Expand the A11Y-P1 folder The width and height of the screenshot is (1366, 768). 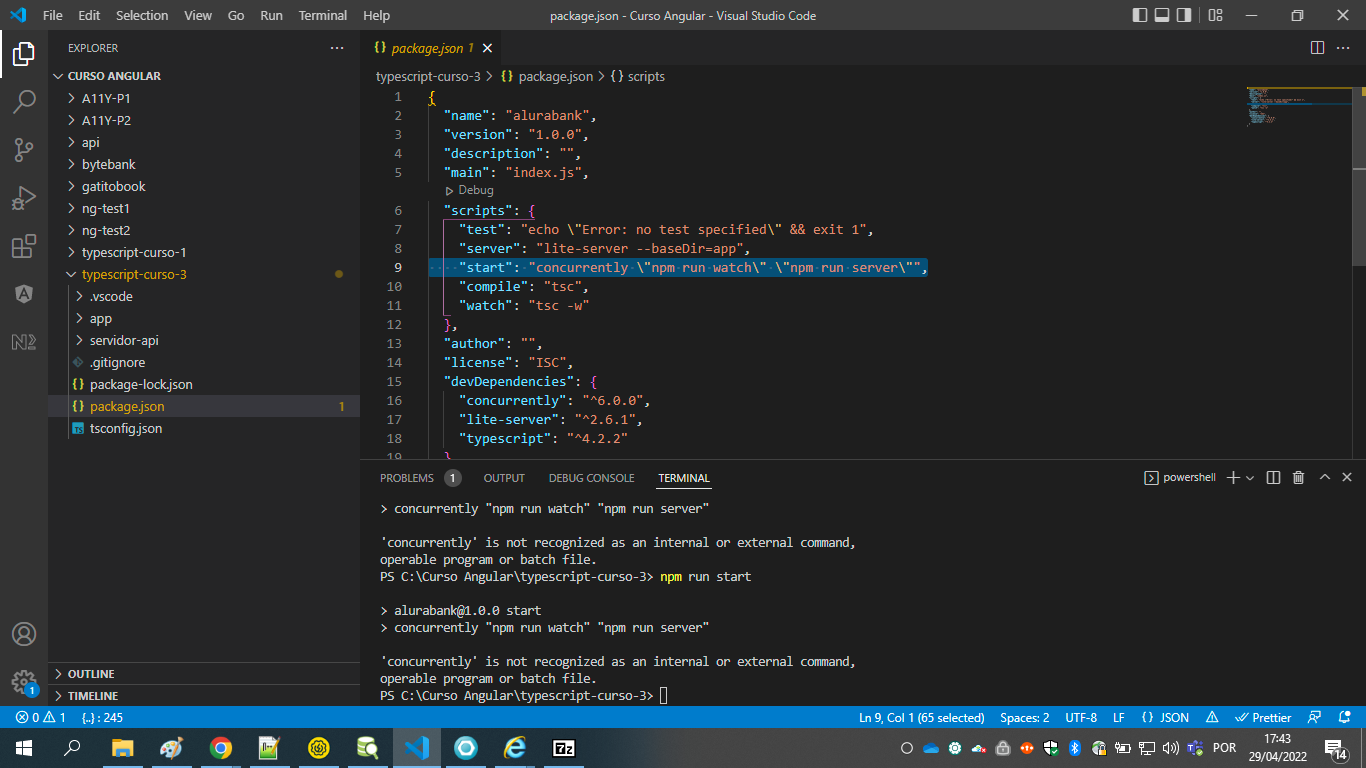[204, 98]
